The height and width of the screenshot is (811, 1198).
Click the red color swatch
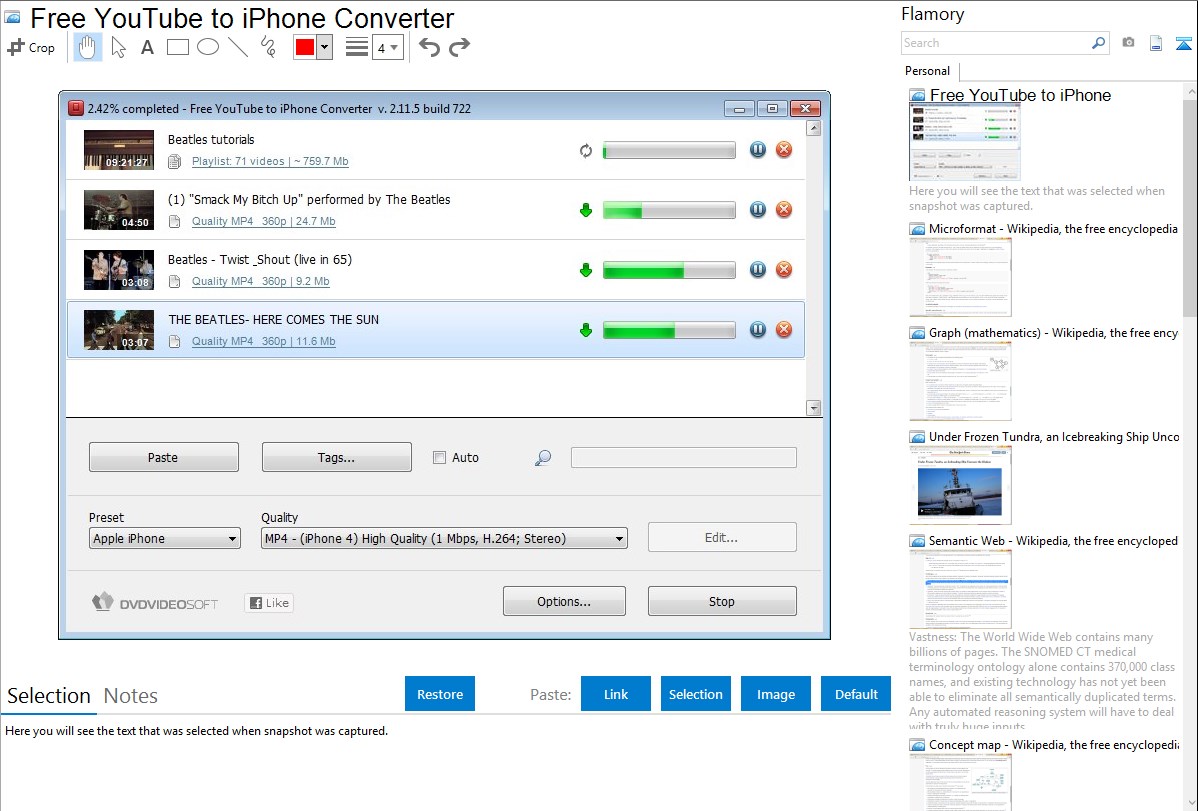click(305, 47)
